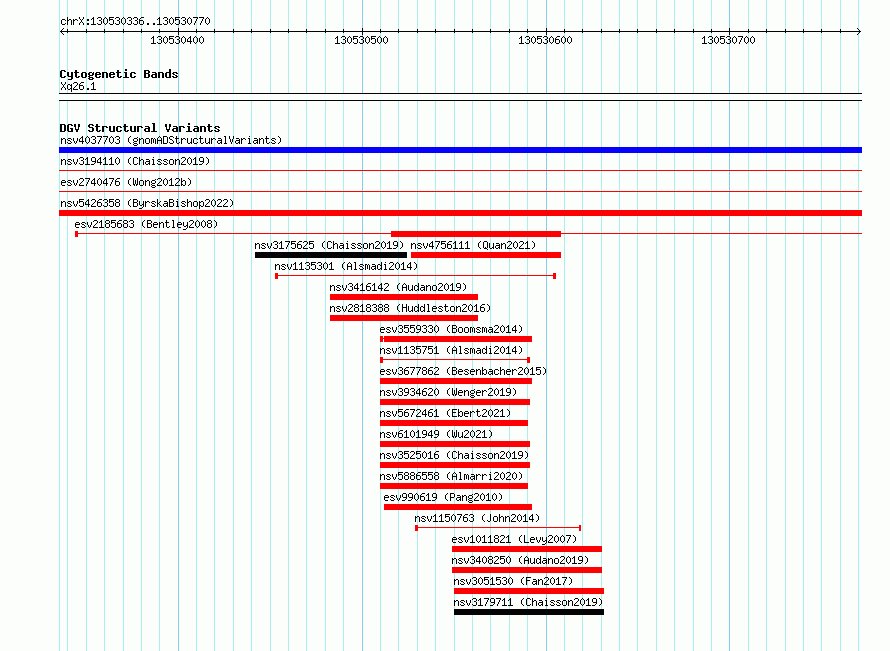Screen dimensions: 890x651
Task: Select red bar of esv990619 (Pang2010)
Action: click(x=457, y=507)
